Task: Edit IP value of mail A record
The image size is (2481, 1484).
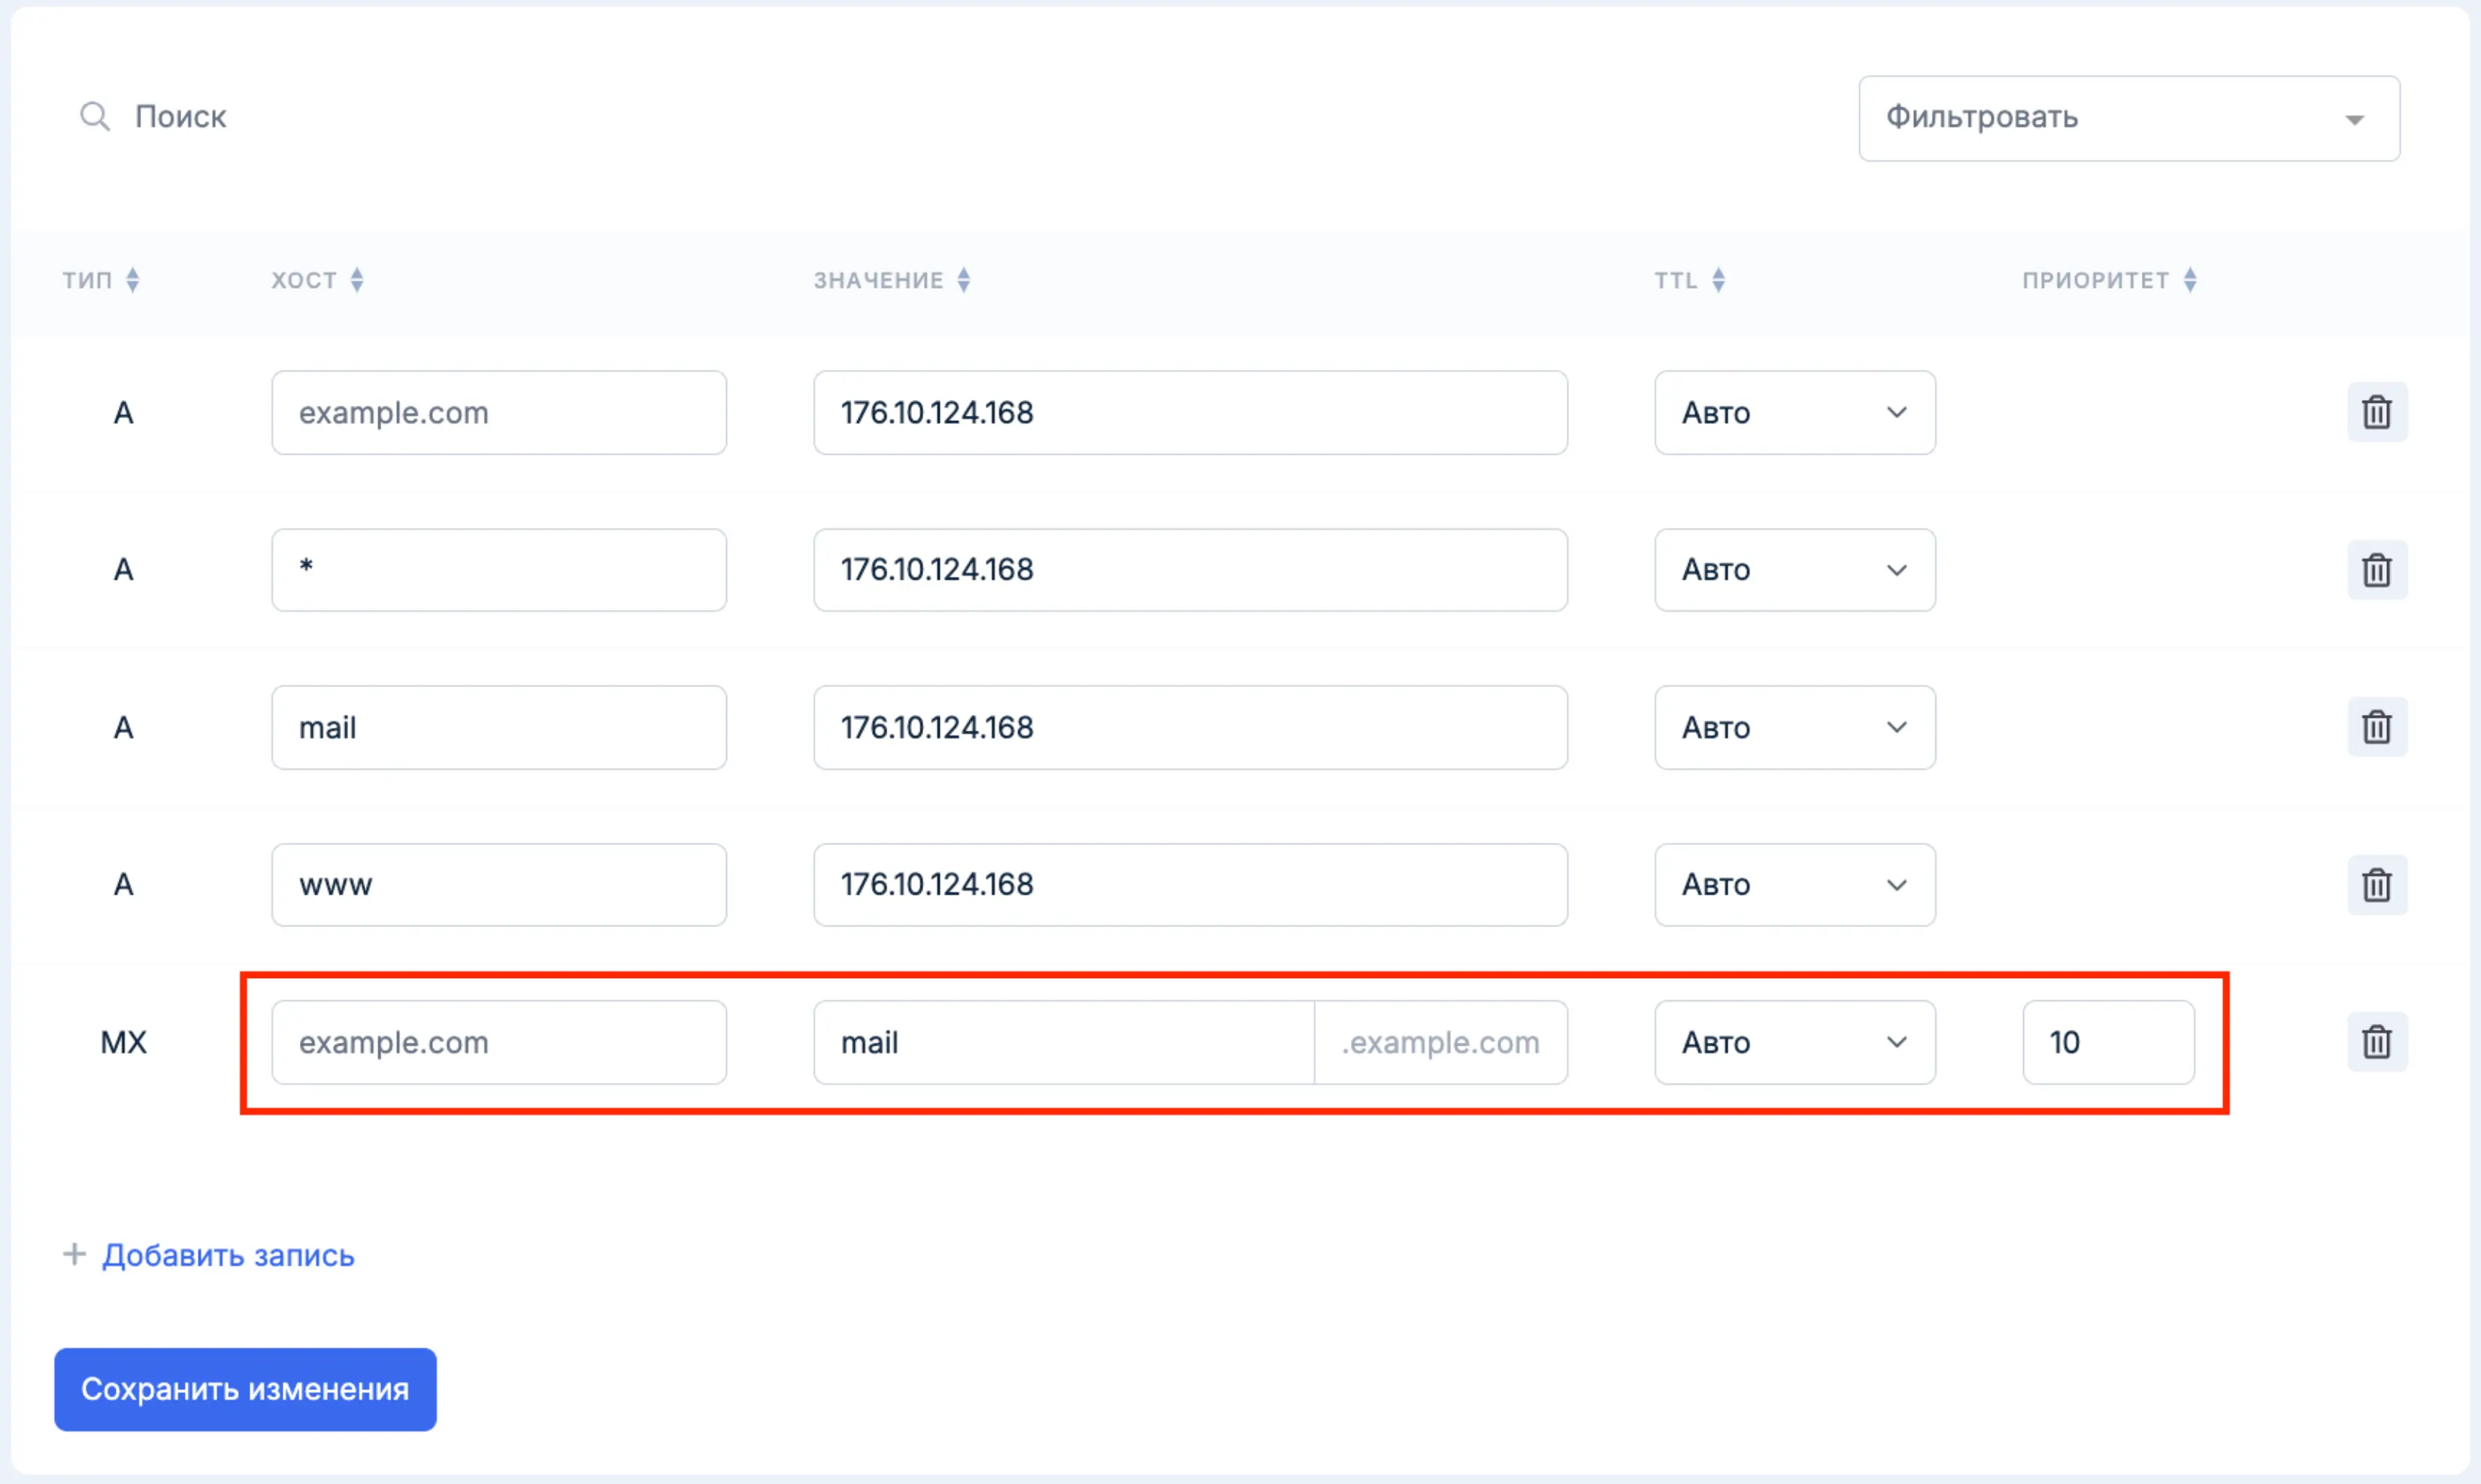Action: click(1190, 727)
